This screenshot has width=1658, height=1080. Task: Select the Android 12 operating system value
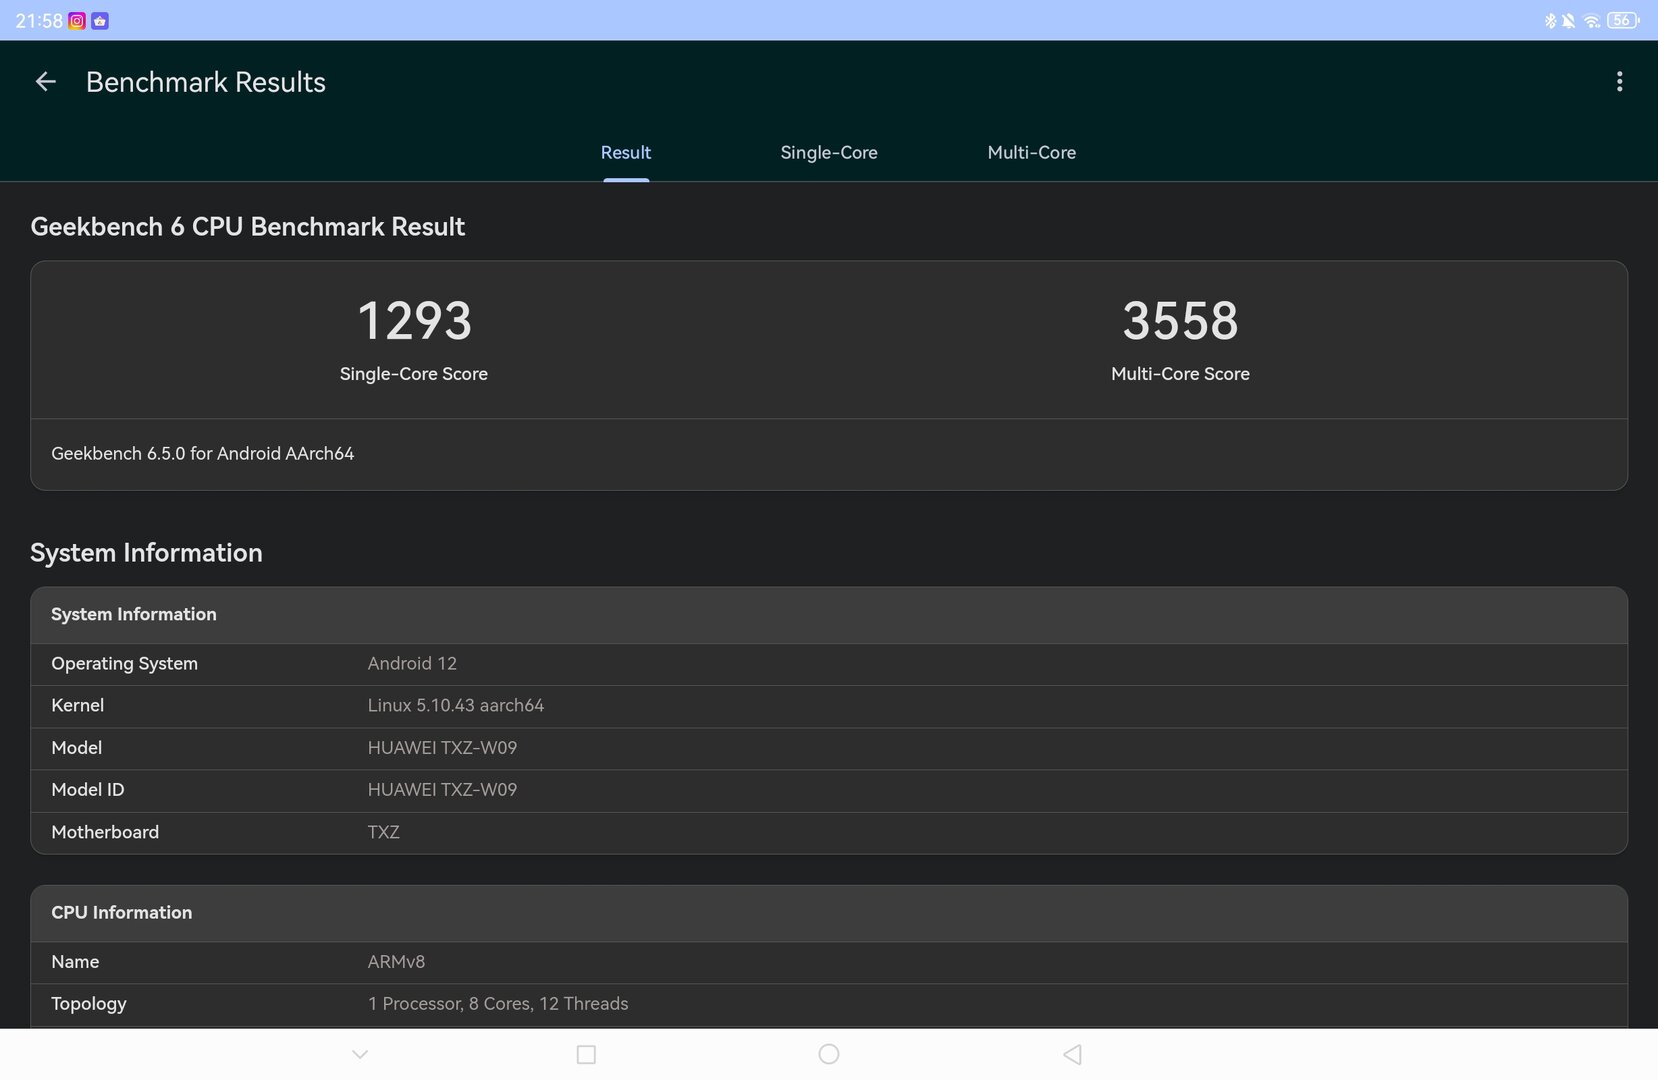pyautogui.click(x=412, y=664)
